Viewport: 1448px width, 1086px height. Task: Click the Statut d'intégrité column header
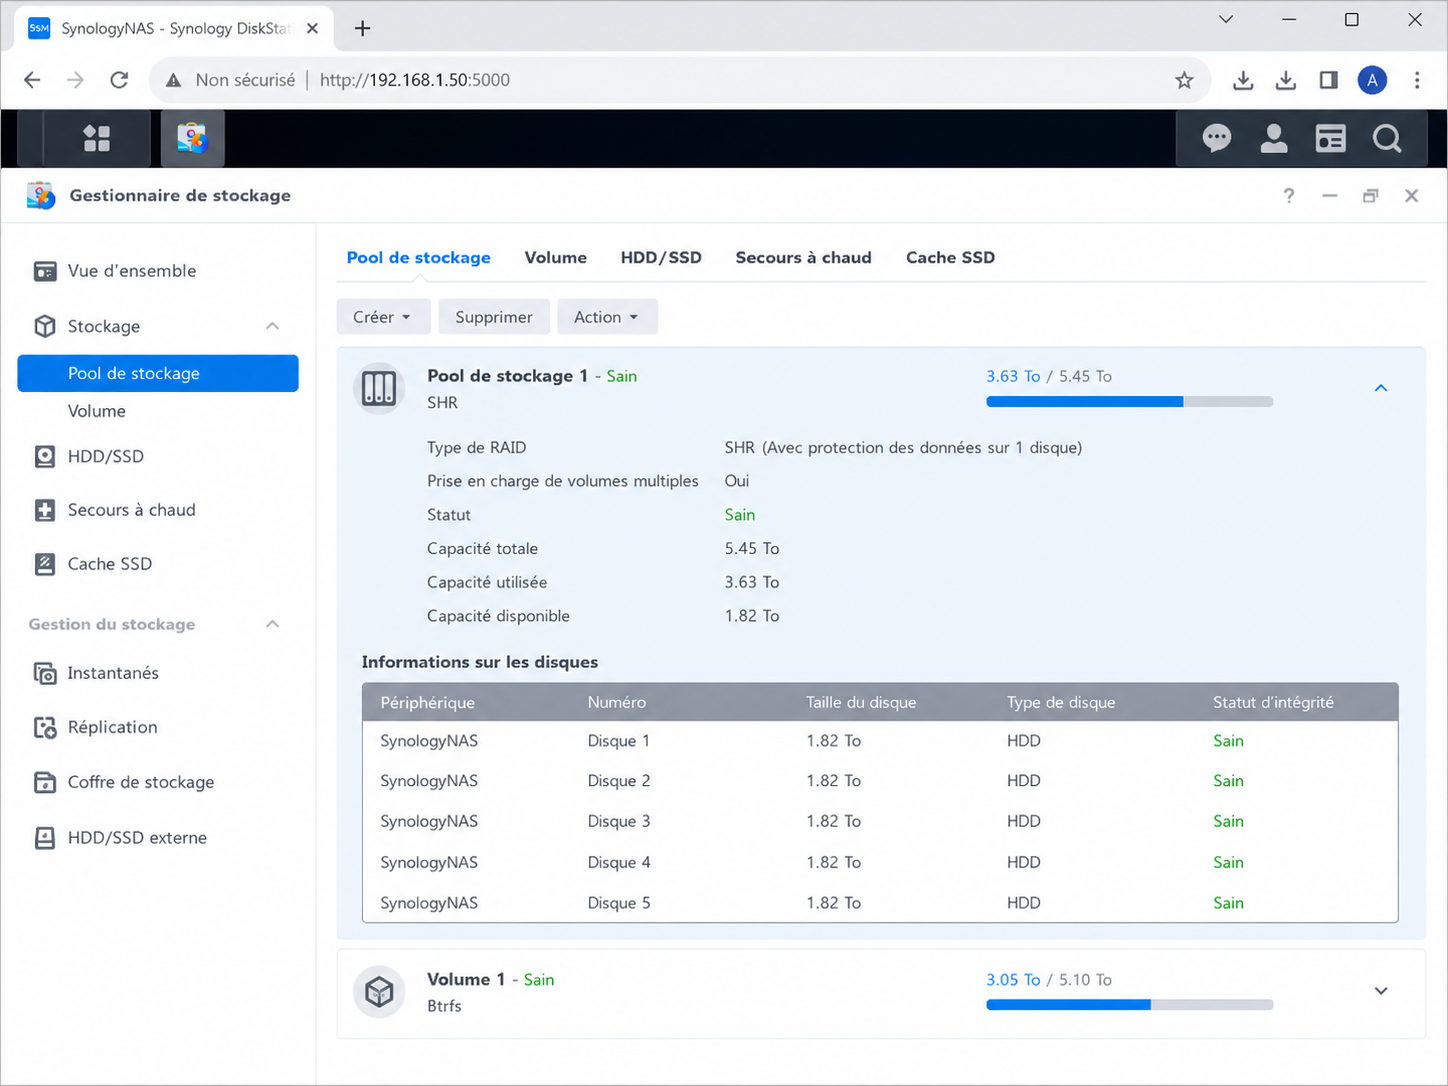click(1273, 702)
